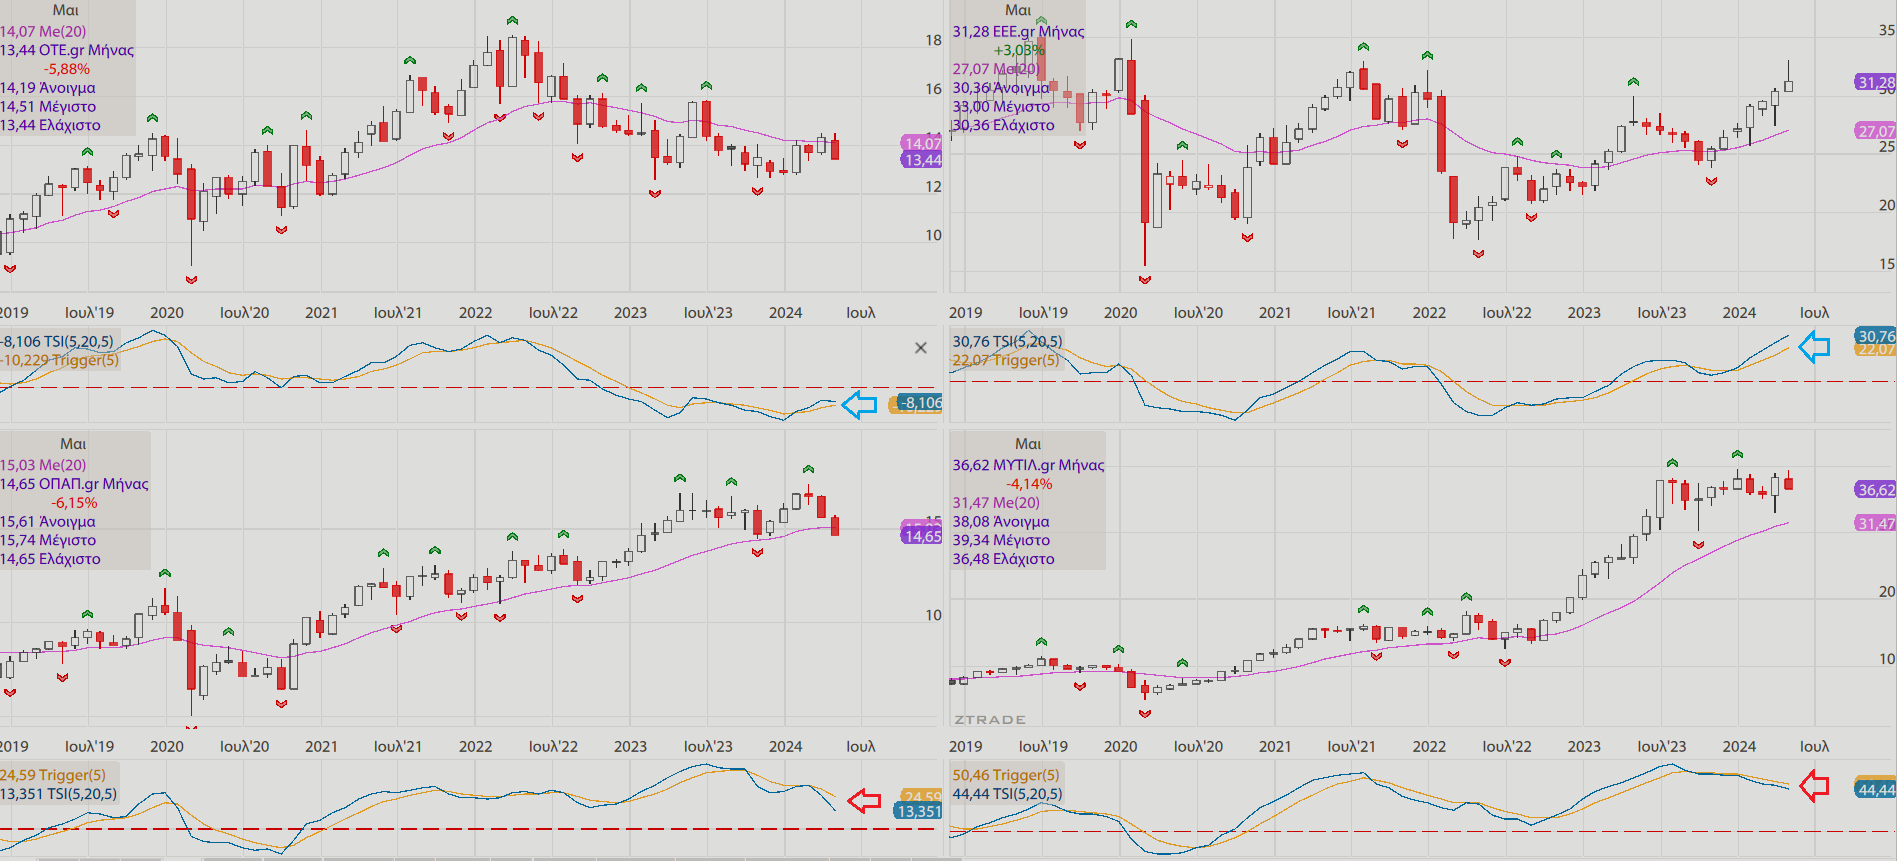The width and height of the screenshot is (1897, 861).
Task: Click the blue 13,351 TSI value tag
Action: tap(918, 811)
